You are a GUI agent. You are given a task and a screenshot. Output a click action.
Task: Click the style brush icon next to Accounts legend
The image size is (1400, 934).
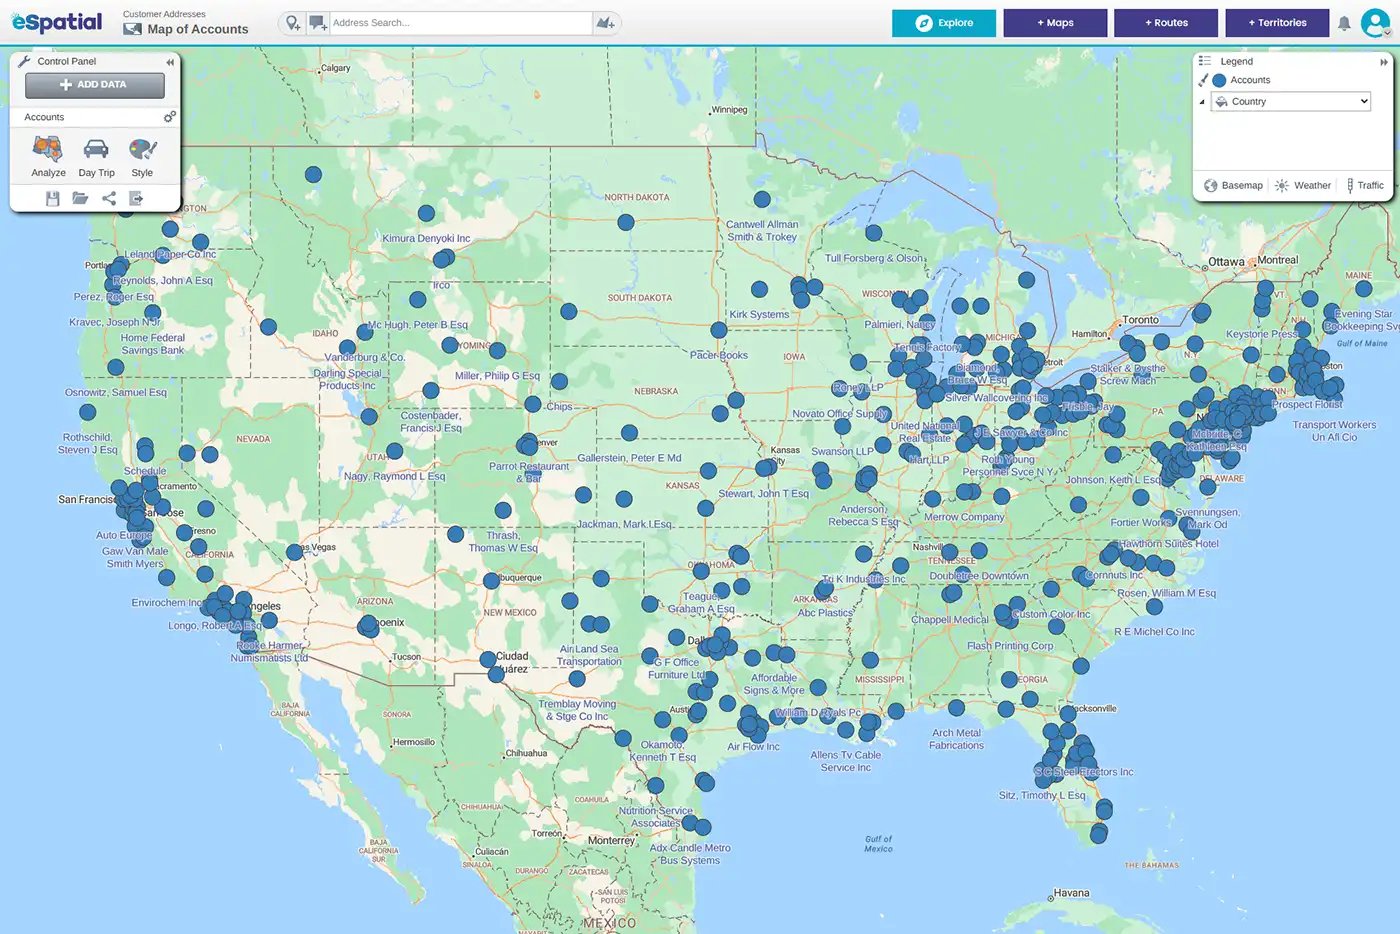pyautogui.click(x=1203, y=80)
